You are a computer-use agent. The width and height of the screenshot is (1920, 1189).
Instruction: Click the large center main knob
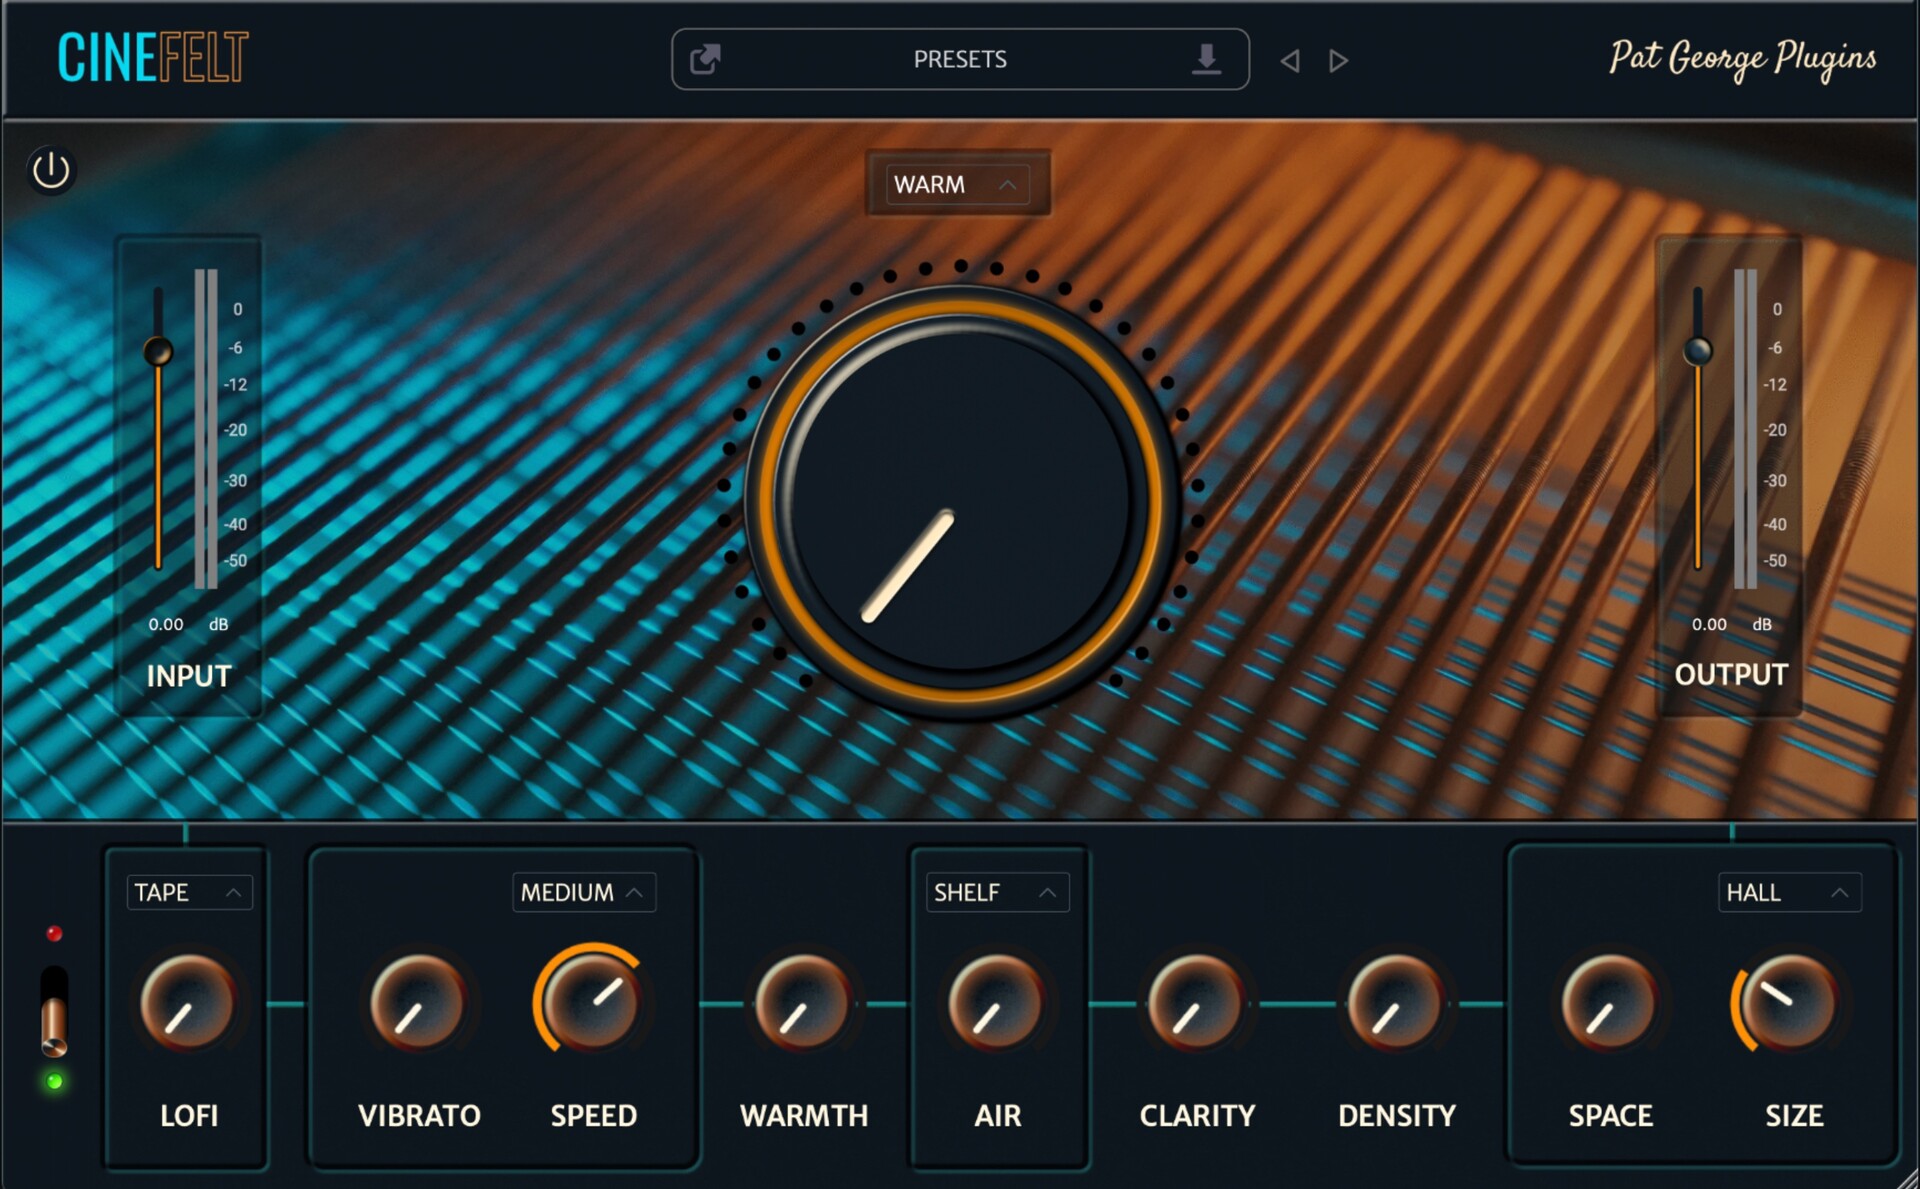coord(959,500)
